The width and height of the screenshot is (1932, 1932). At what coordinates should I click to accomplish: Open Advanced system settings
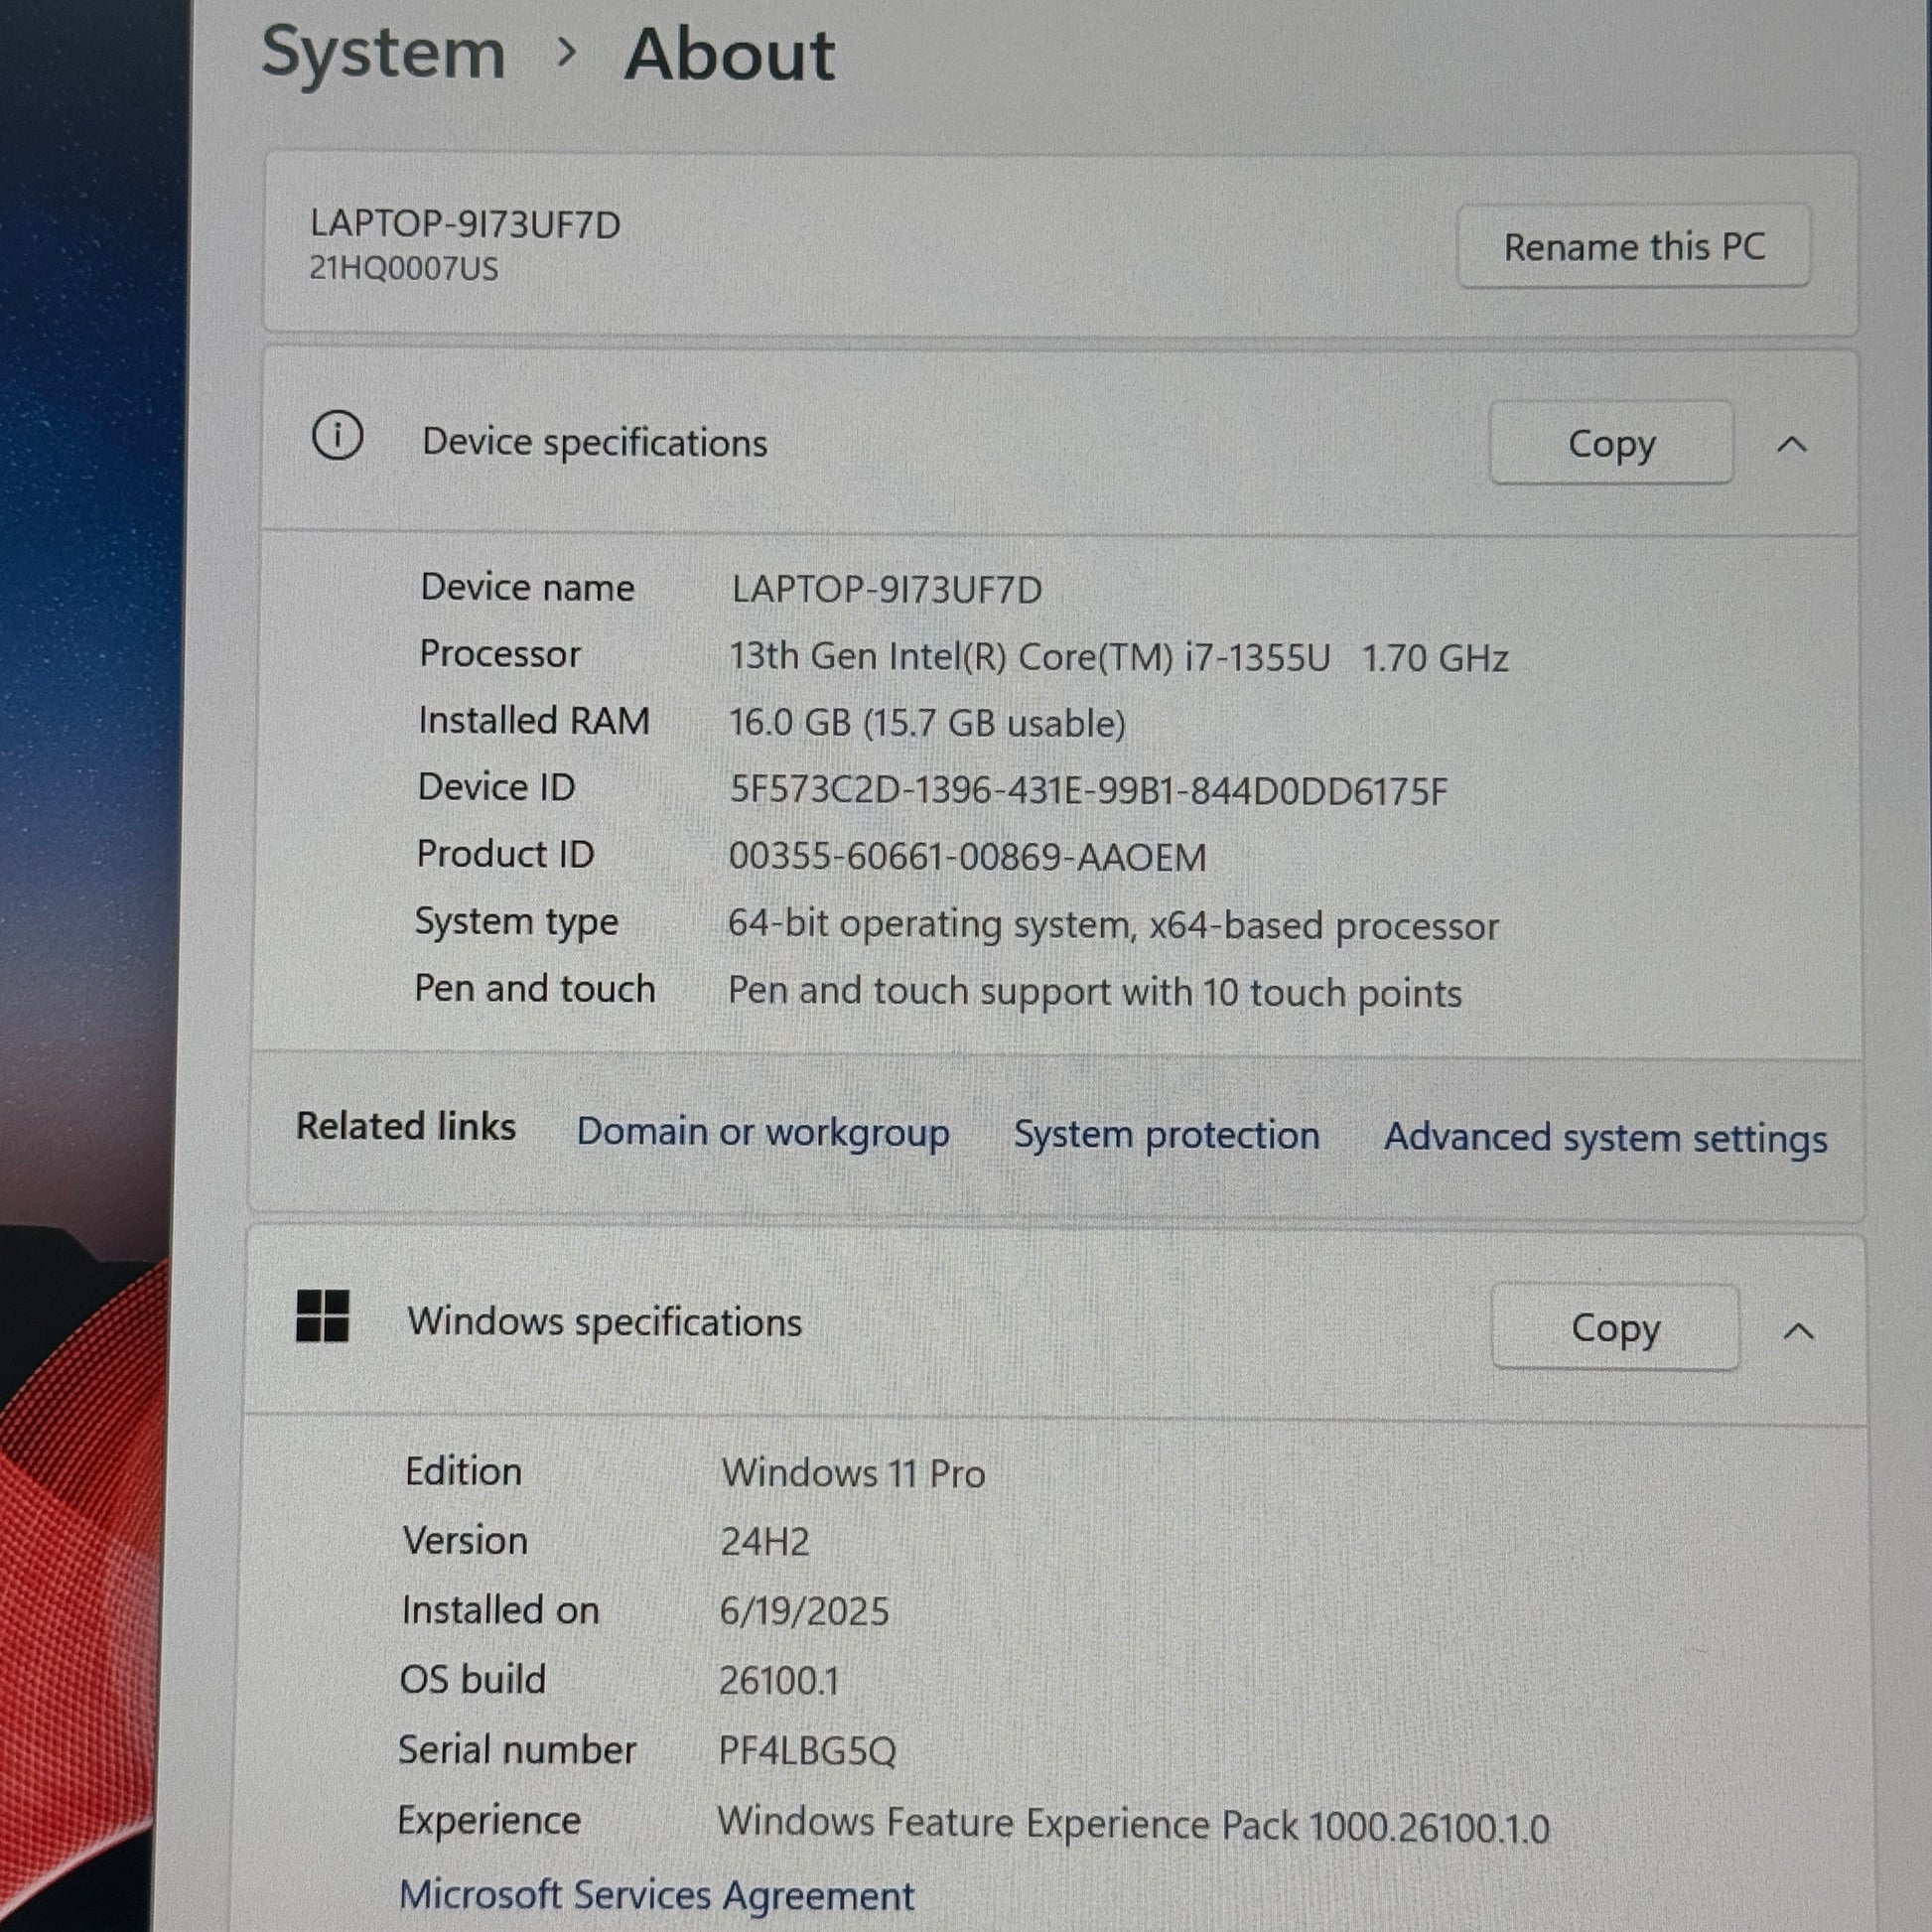coord(1605,1138)
